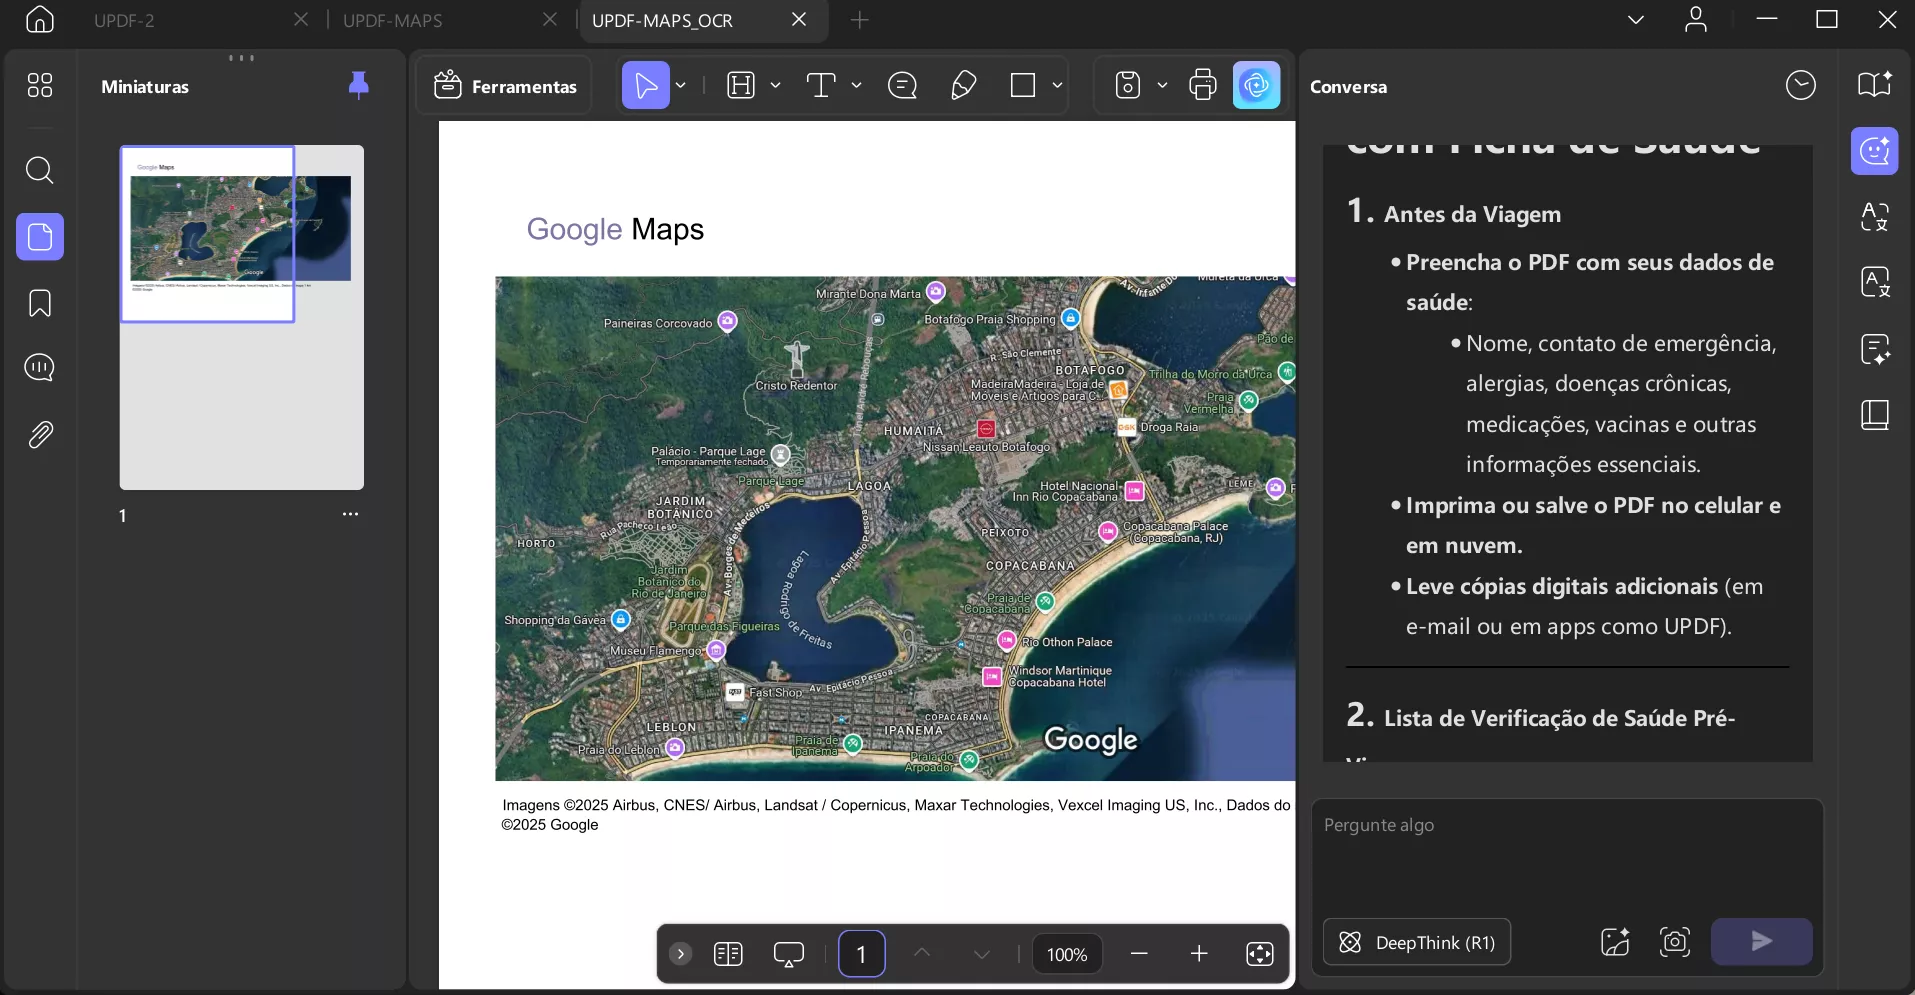The height and width of the screenshot is (995, 1915).
Task: Print the document
Action: pyautogui.click(x=1203, y=86)
